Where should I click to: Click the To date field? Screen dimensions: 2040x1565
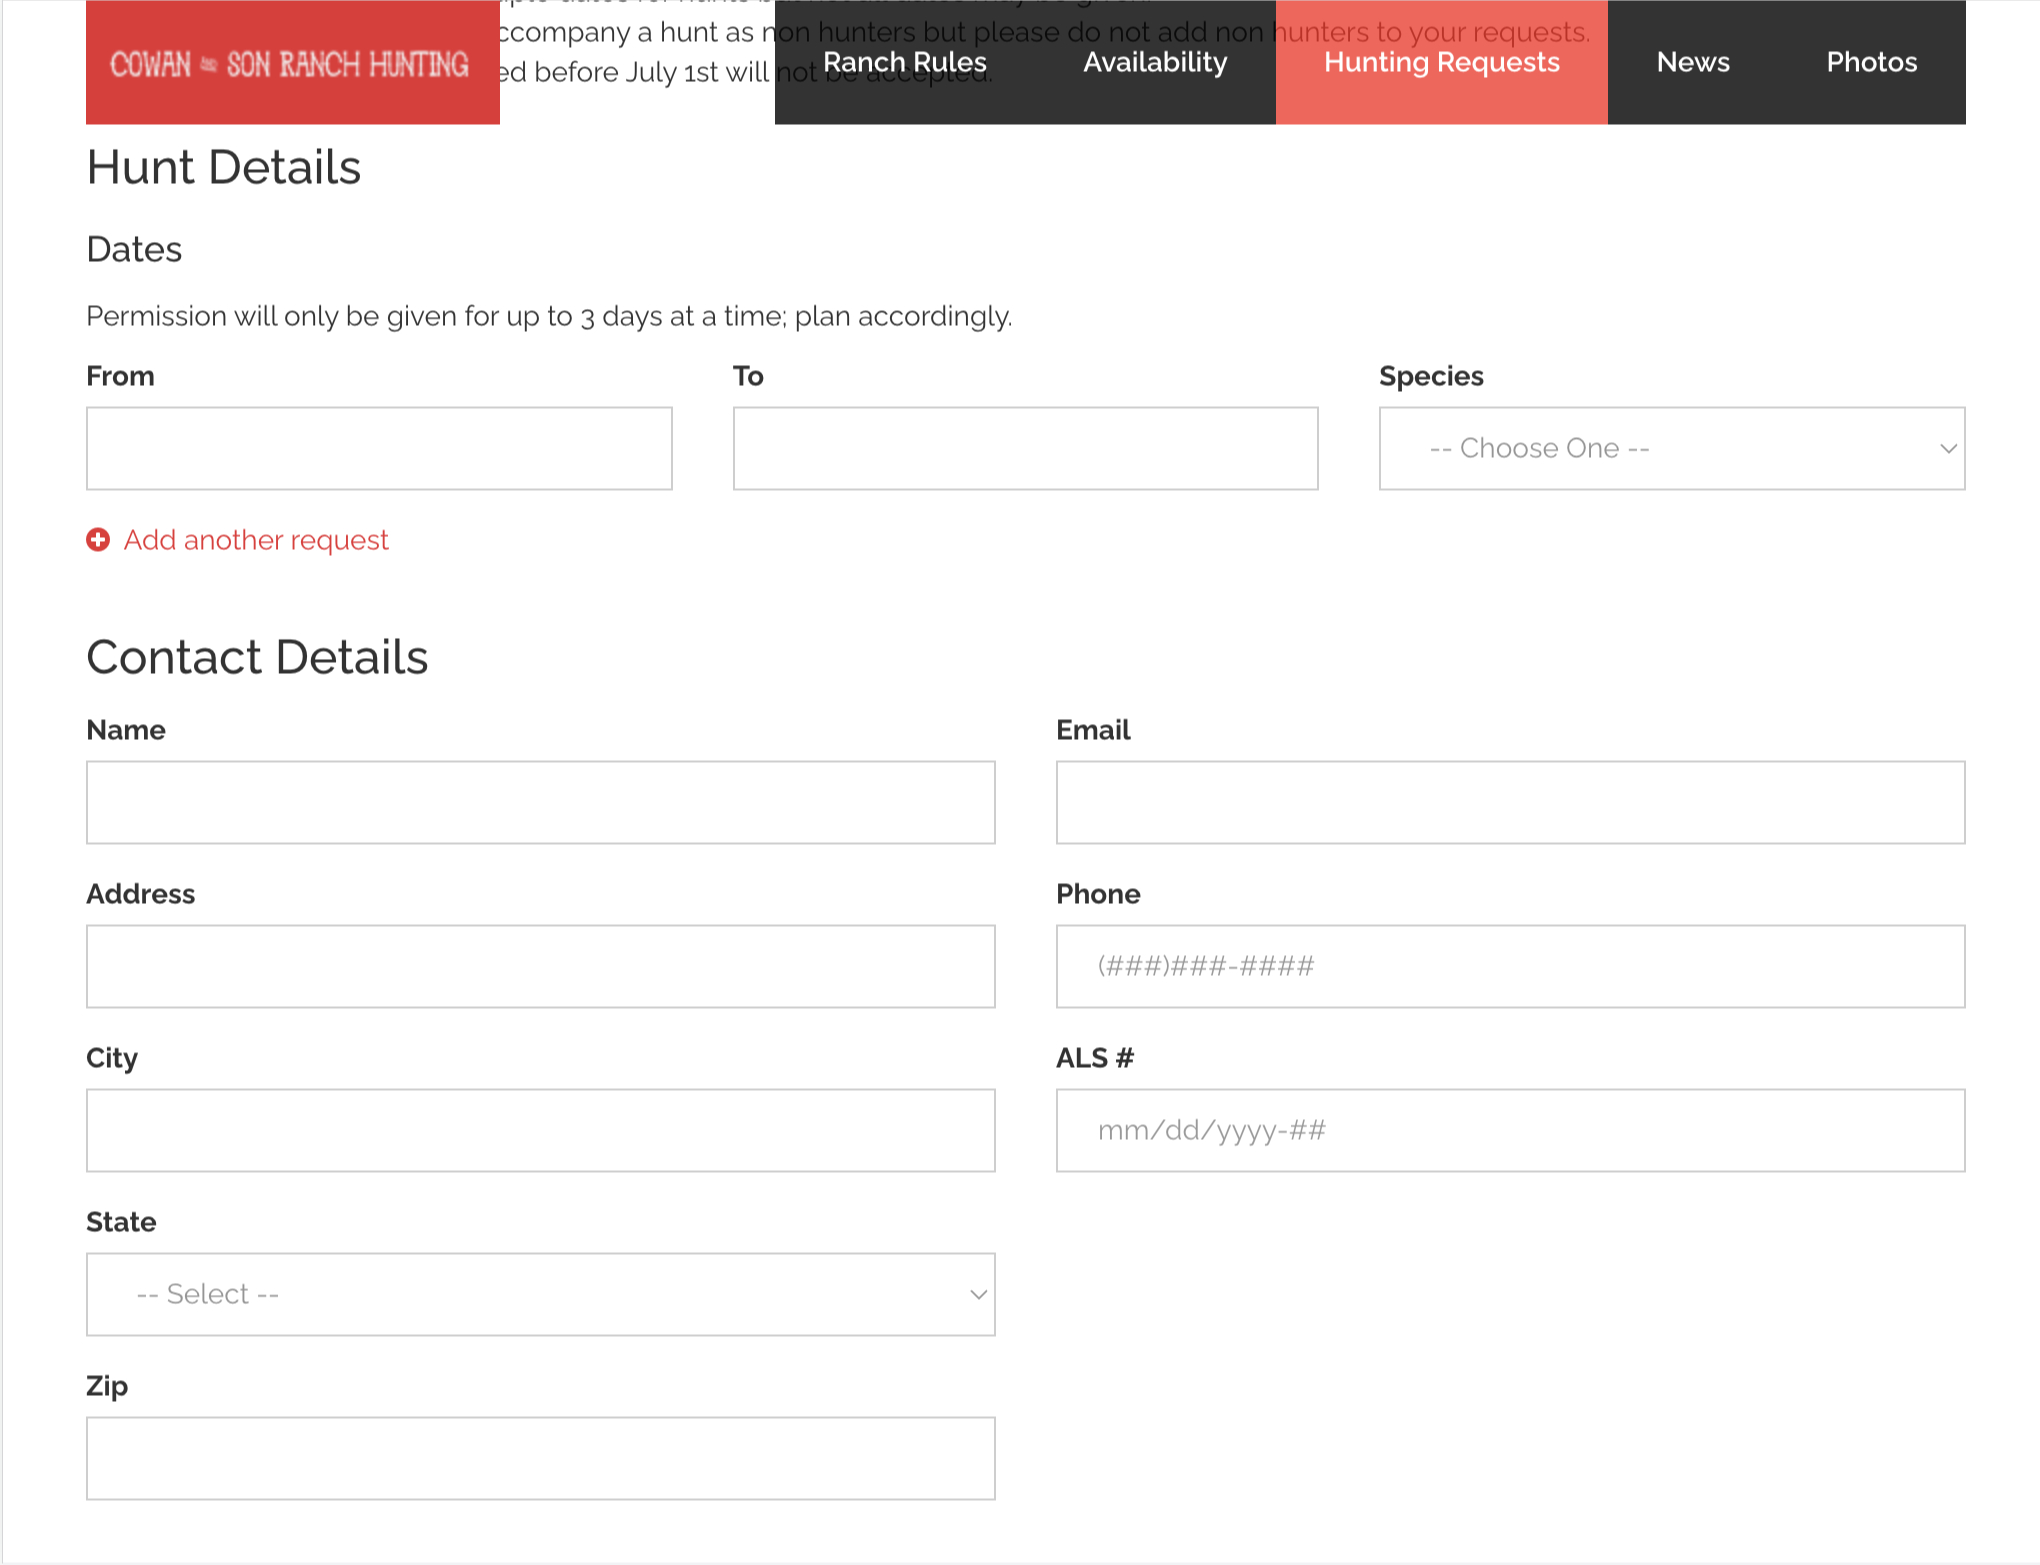tap(1025, 448)
